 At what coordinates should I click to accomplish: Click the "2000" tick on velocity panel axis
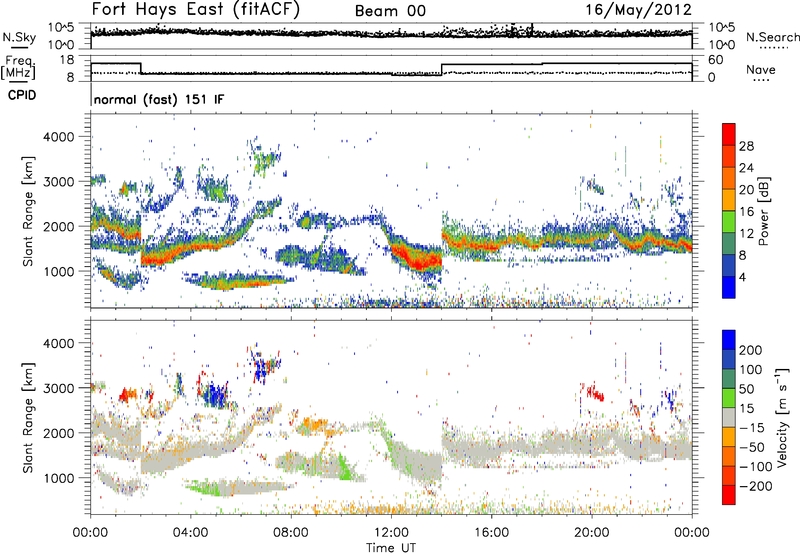(59, 433)
